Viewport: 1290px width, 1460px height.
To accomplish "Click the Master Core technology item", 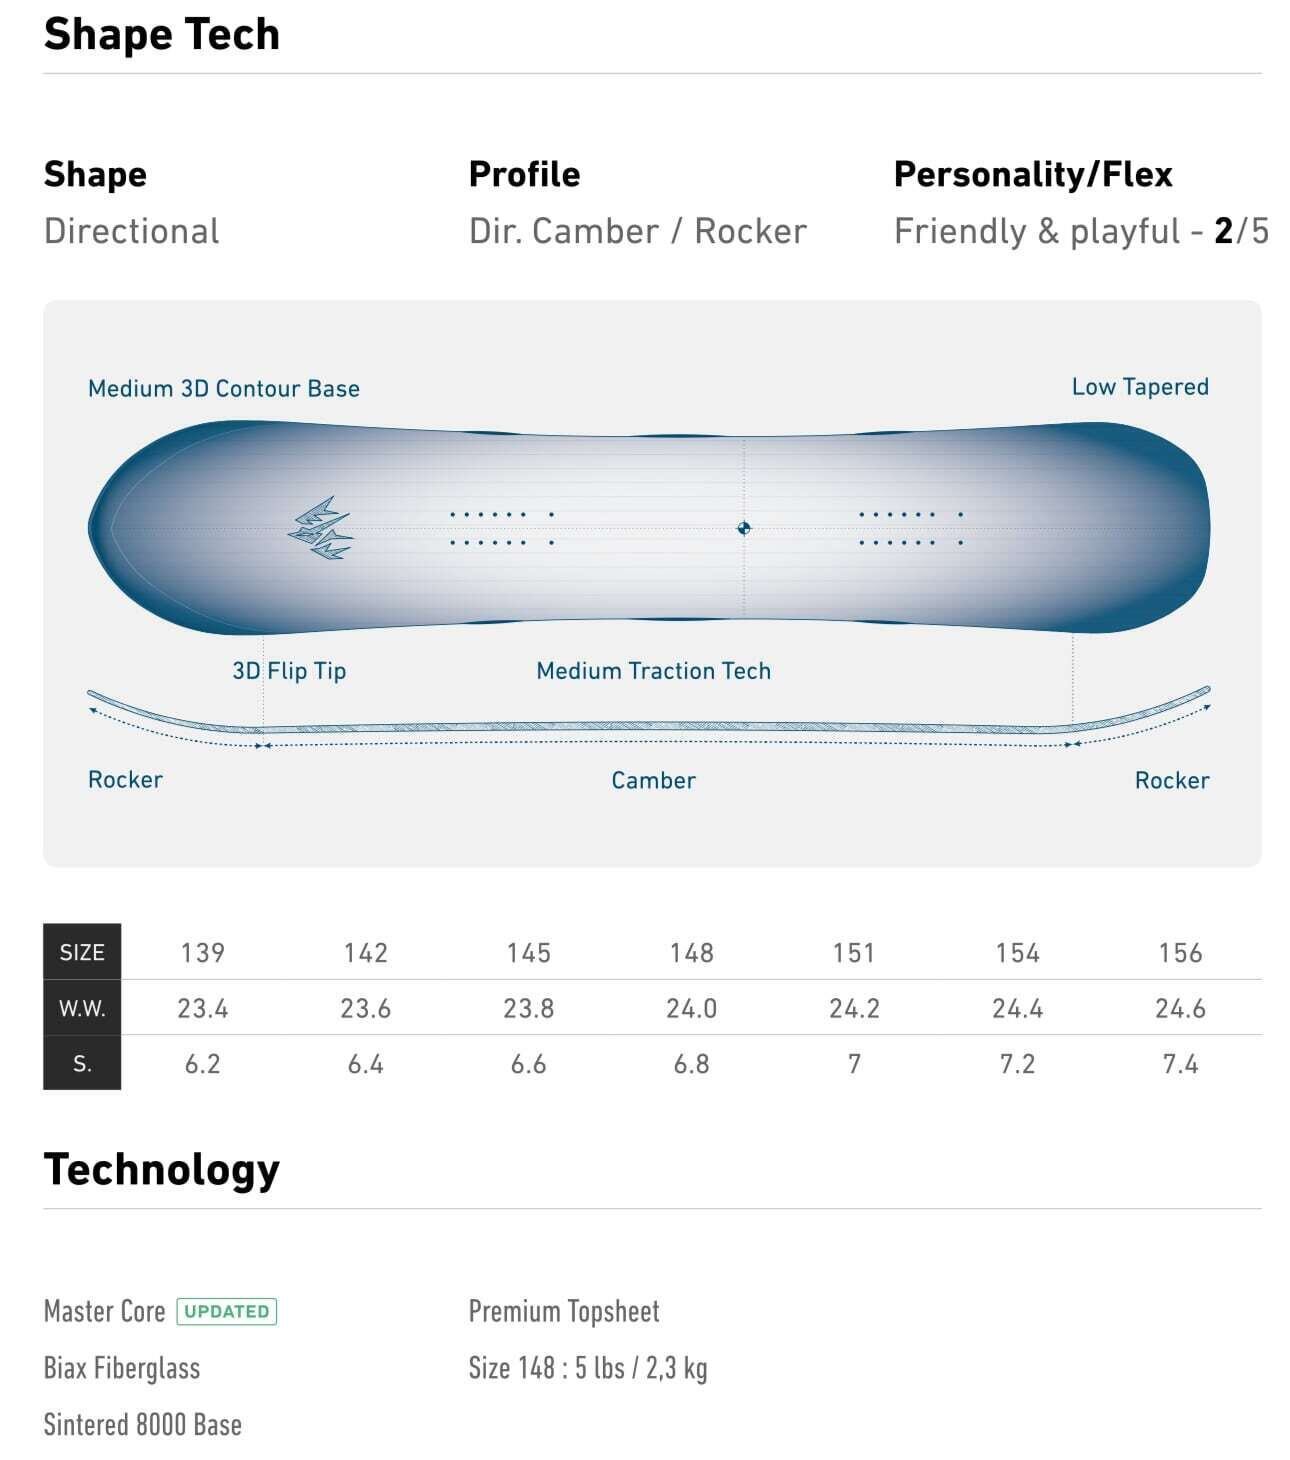I will [x=104, y=1311].
